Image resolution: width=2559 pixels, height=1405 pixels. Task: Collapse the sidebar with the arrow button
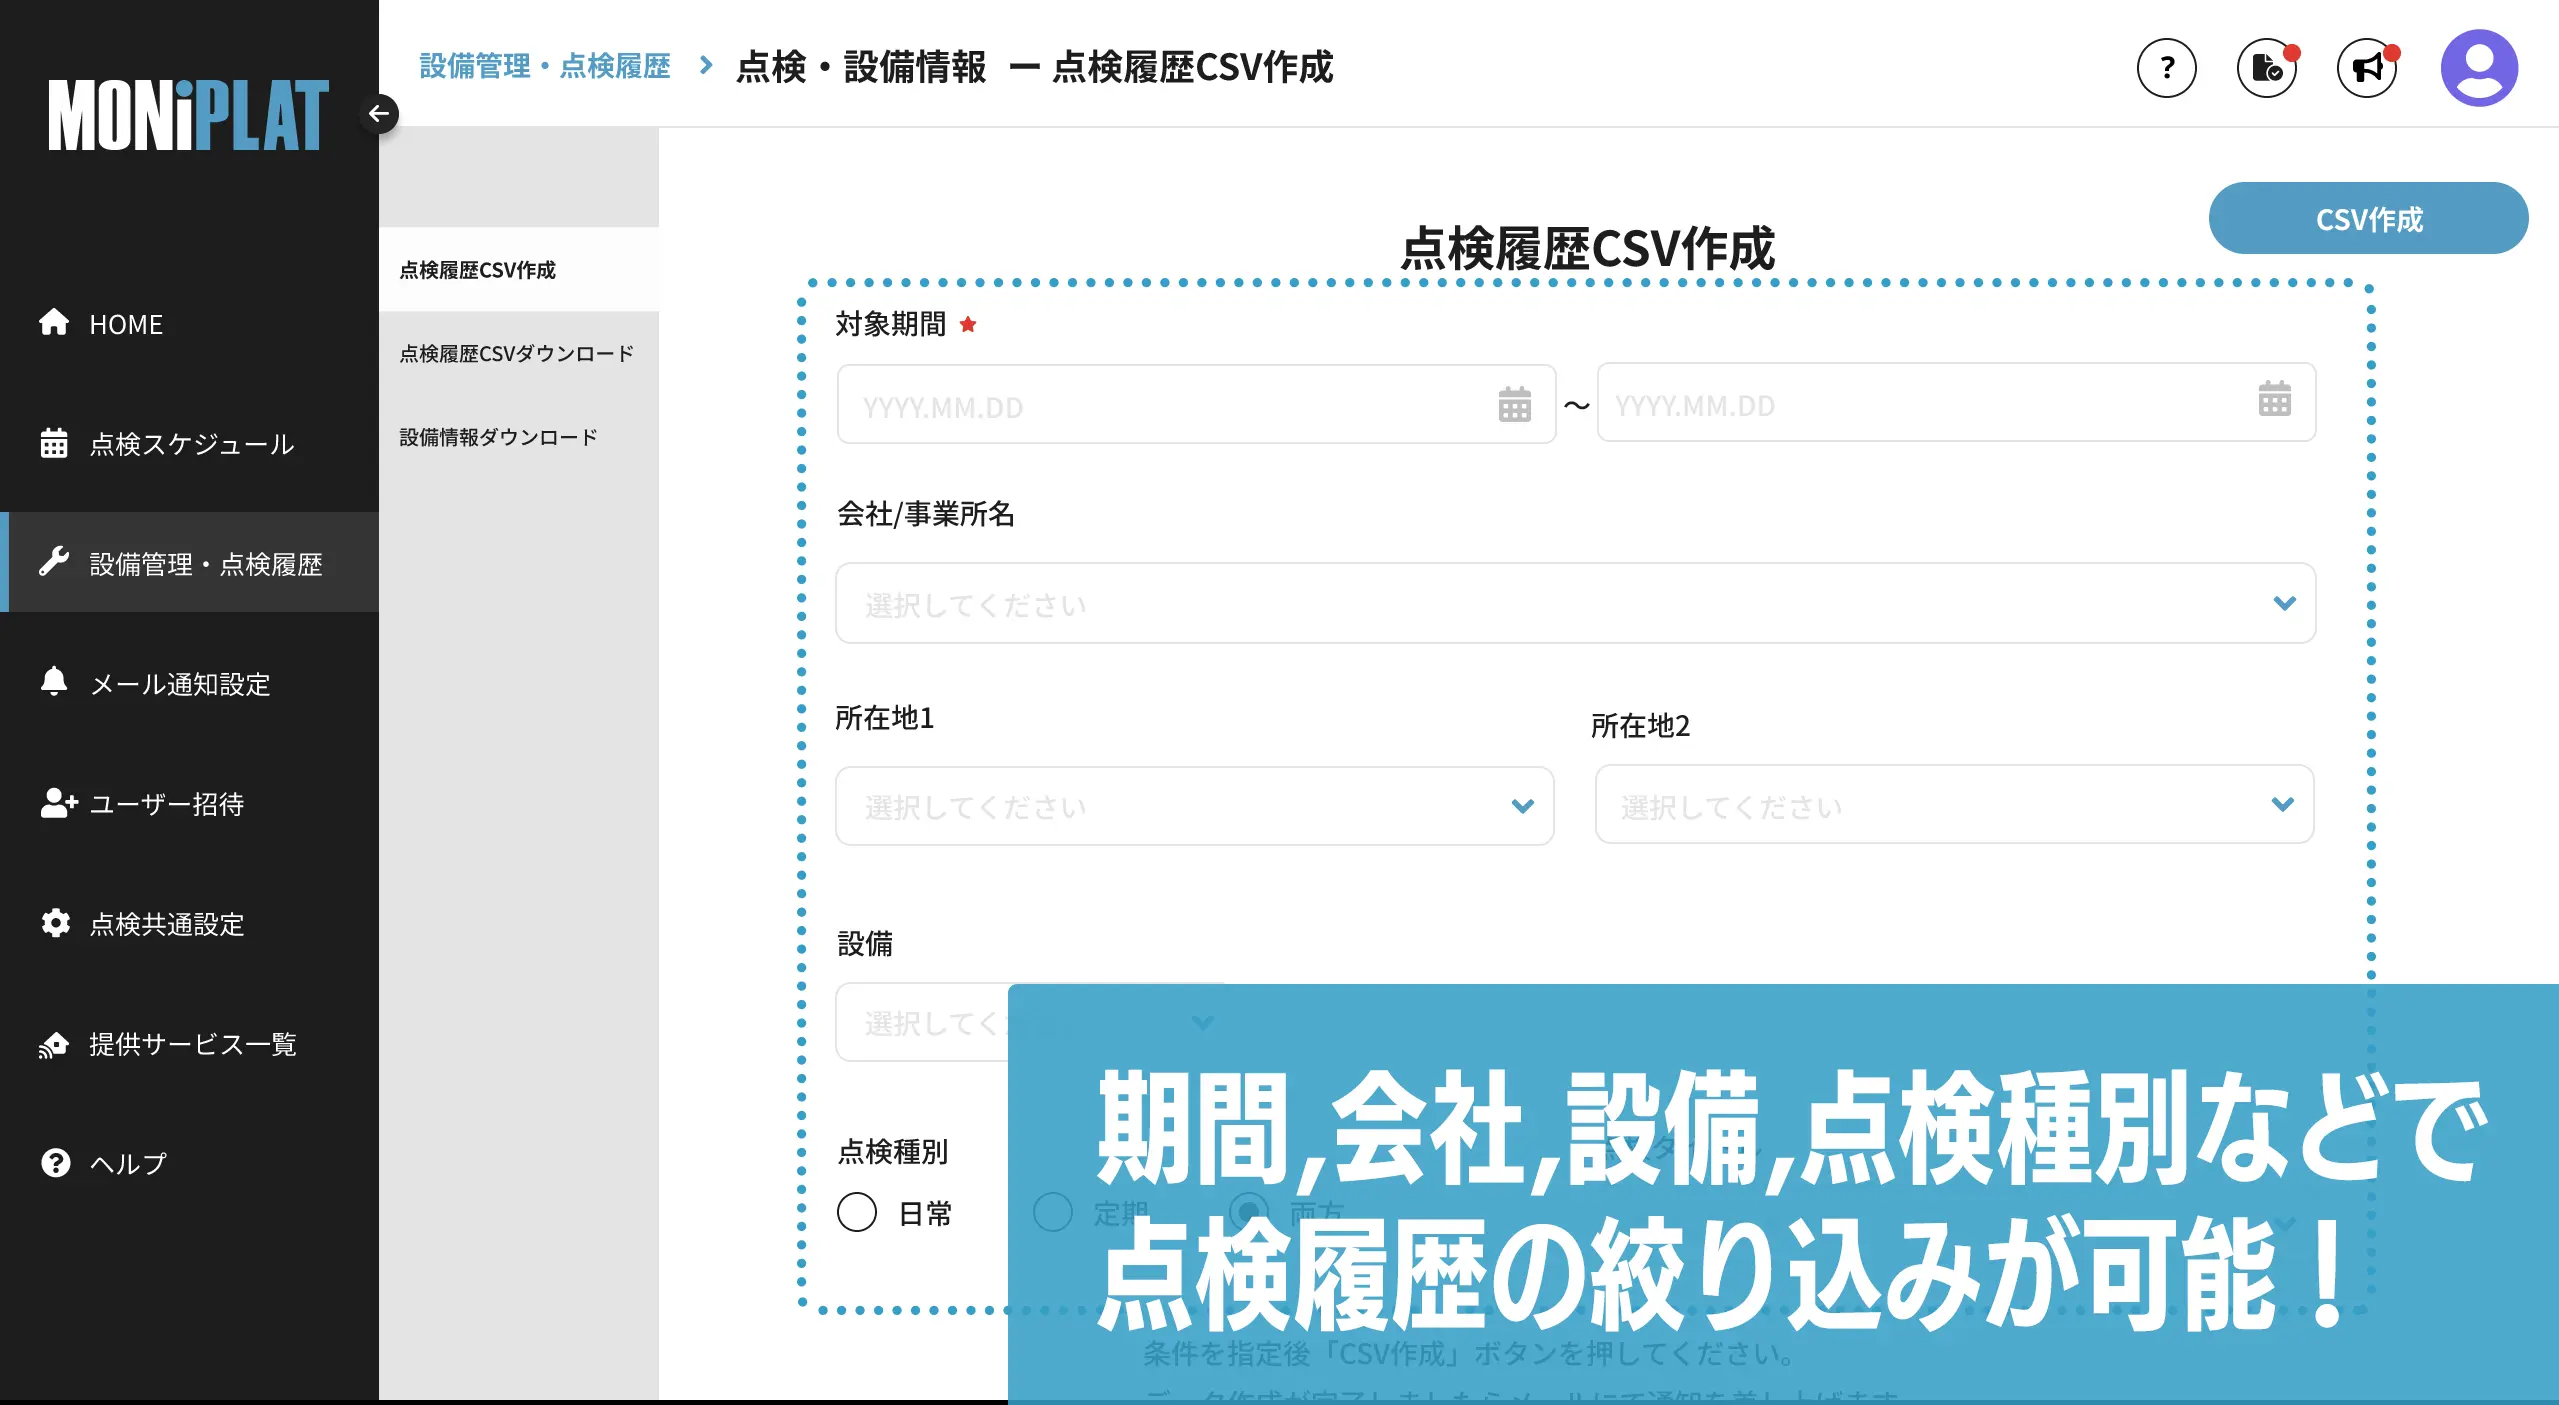pos(380,113)
